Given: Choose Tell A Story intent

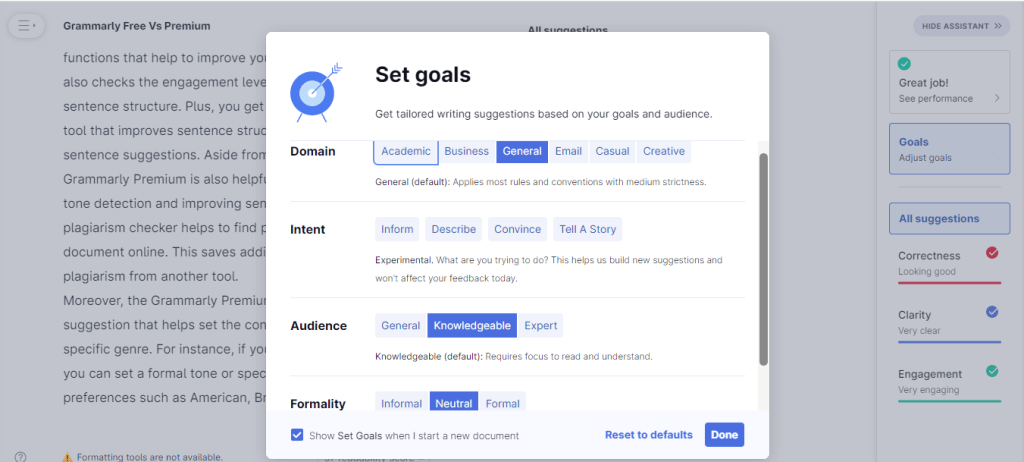Looking at the screenshot, I should coord(588,229).
